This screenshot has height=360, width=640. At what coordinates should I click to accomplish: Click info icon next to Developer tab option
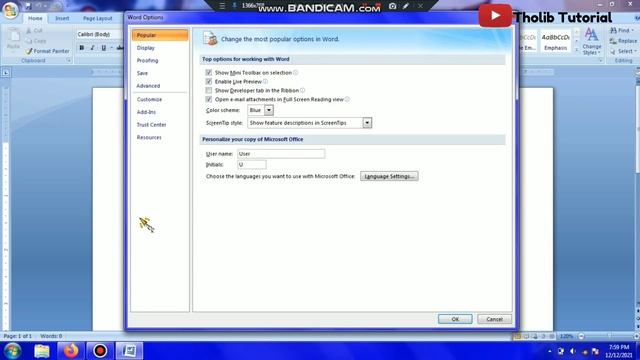tap(302, 90)
